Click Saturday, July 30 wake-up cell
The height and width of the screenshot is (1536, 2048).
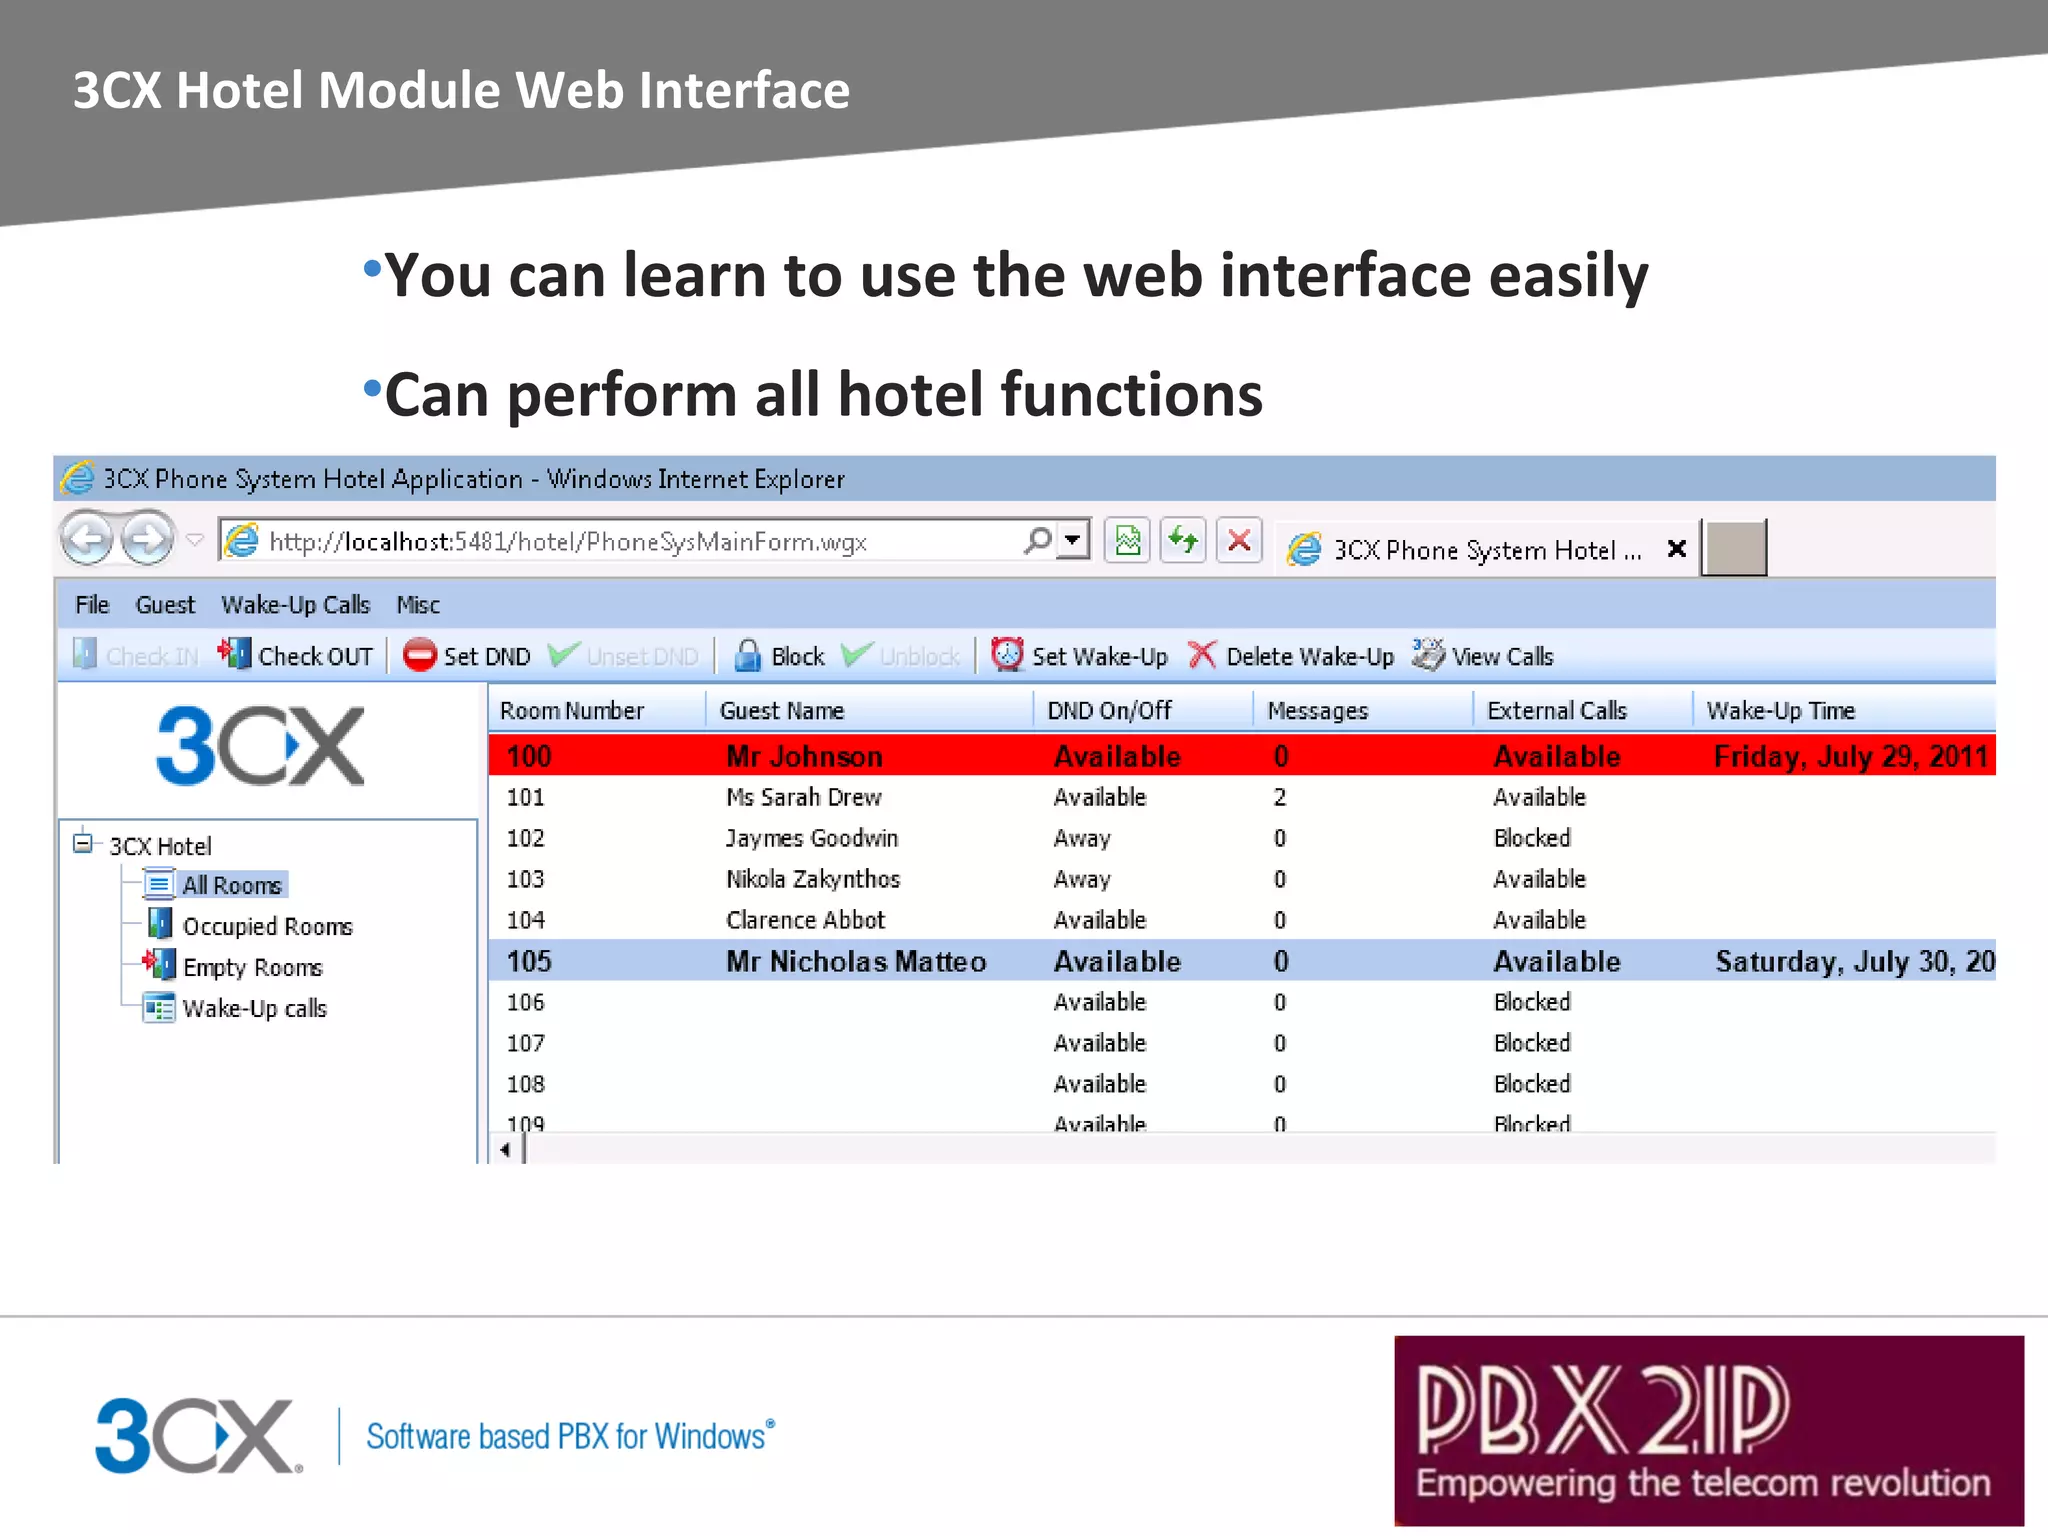tap(1855, 961)
